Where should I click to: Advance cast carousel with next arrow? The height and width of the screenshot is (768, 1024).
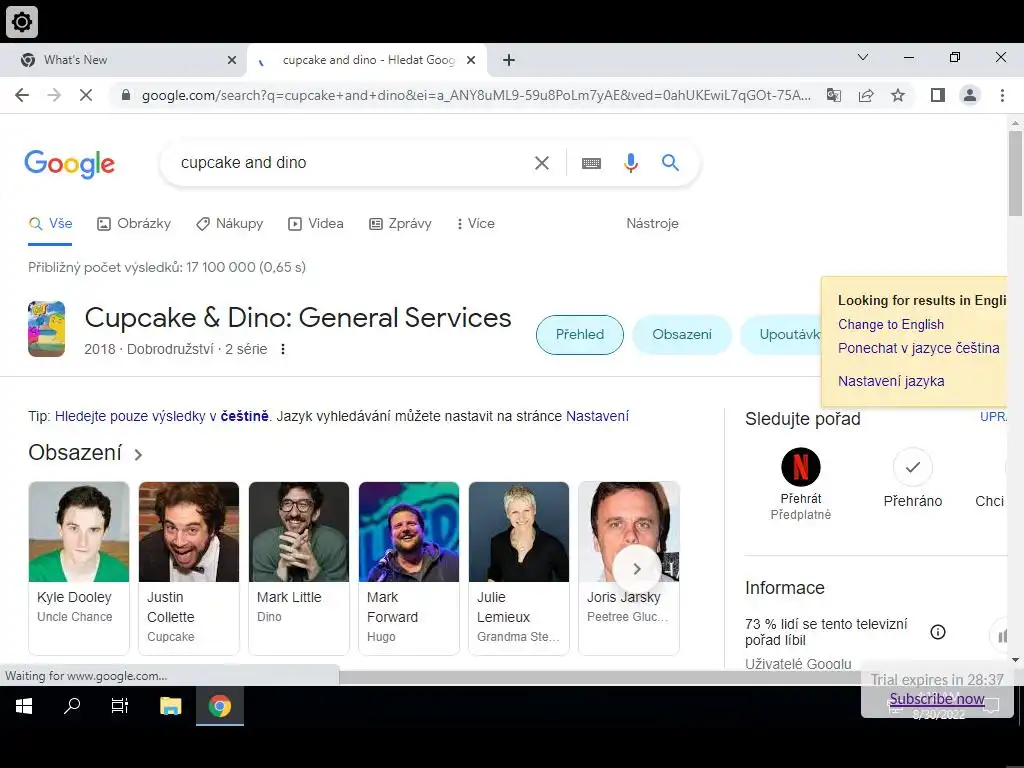(x=637, y=569)
